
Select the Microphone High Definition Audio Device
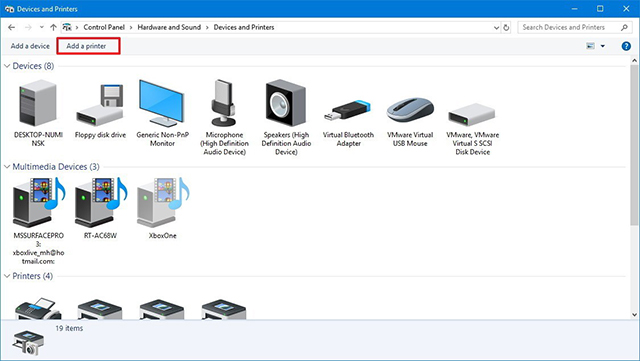coord(224,103)
